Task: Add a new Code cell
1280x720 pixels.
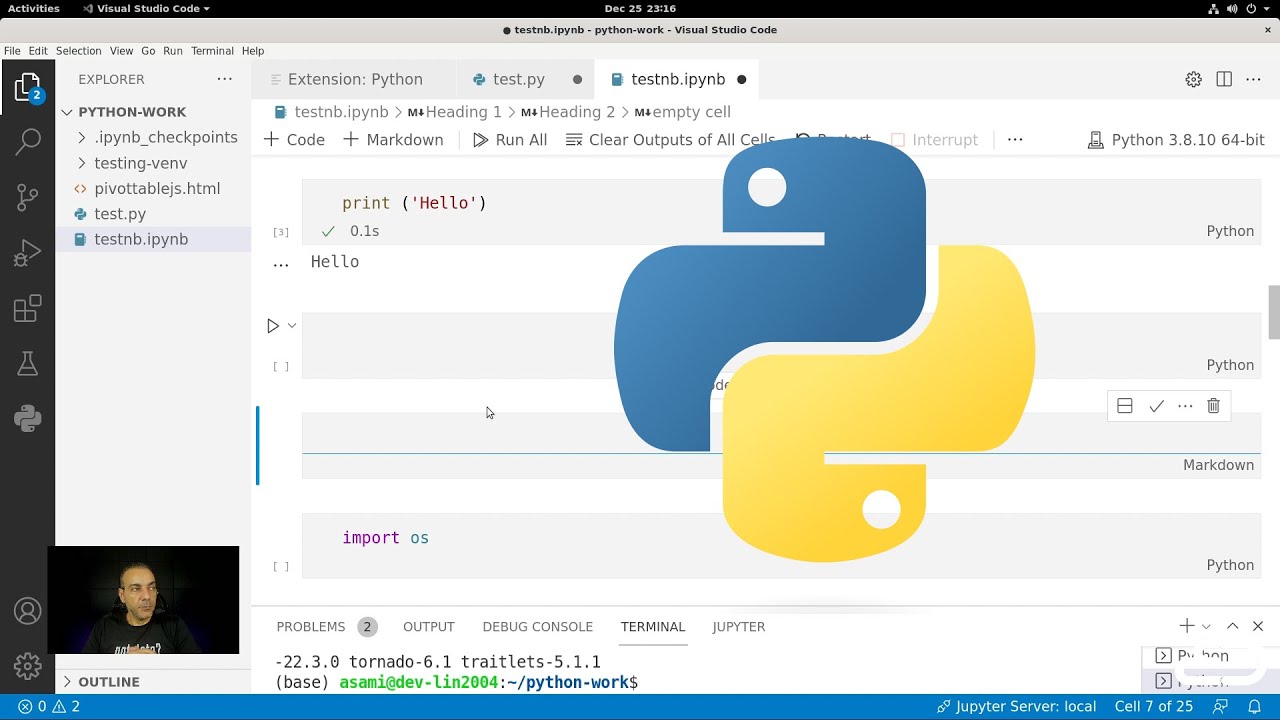Action: point(294,140)
